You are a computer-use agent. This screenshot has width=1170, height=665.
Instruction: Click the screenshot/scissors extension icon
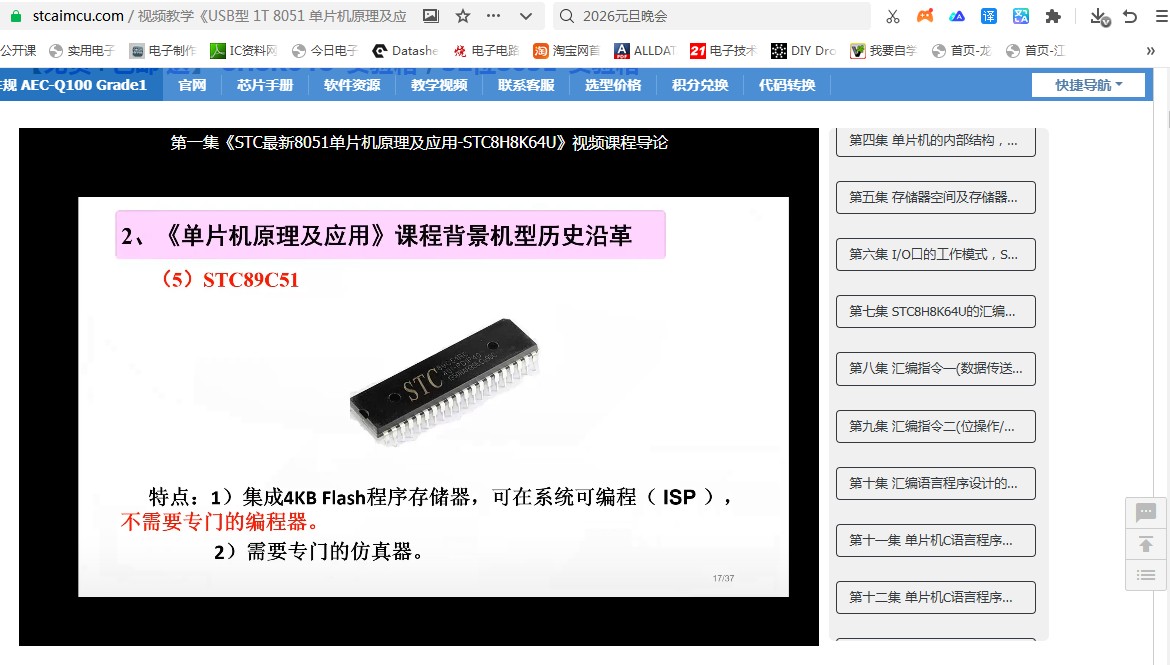(892, 15)
